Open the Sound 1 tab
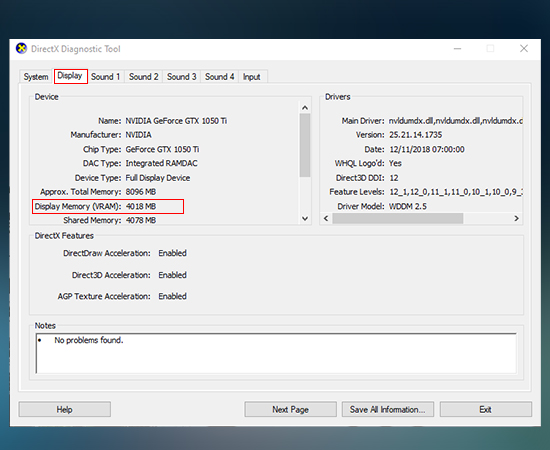Image resolution: width=550 pixels, height=450 pixels. point(105,77)
